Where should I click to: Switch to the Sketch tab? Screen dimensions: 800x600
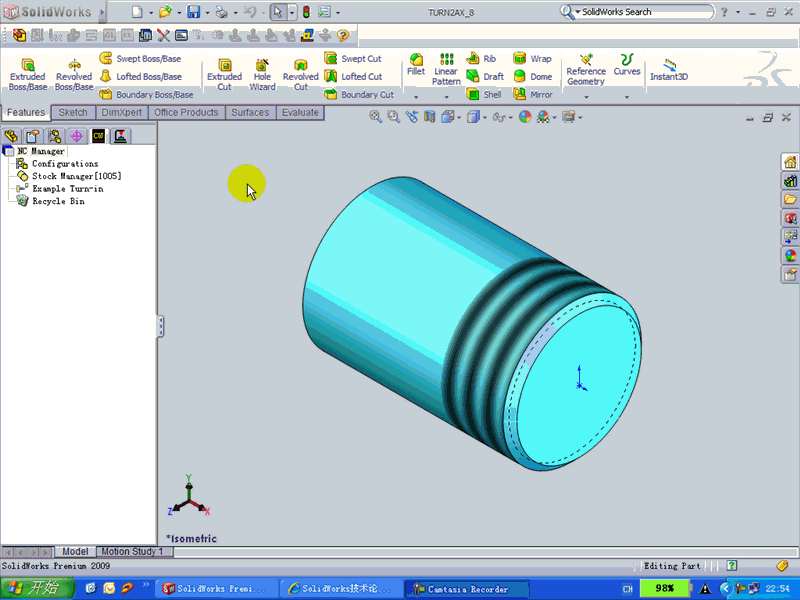coord(73,112)
